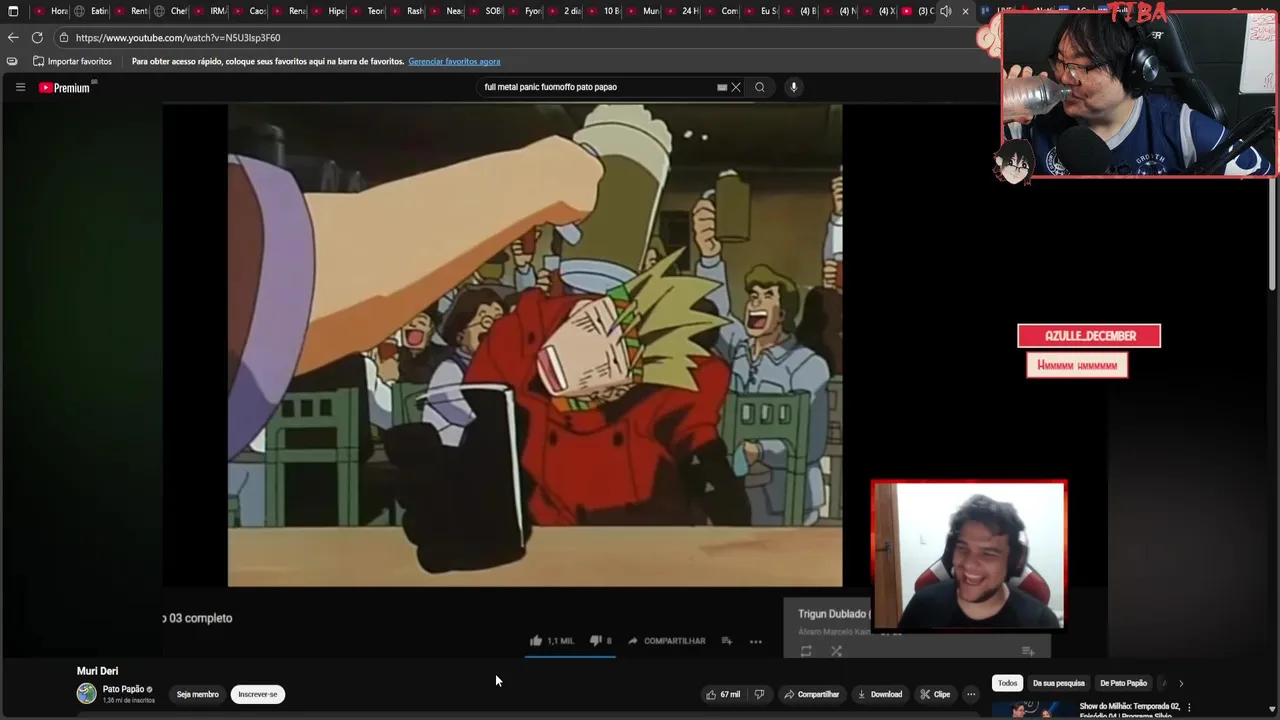The image size is (1280, 720).
Task: Like the video with 67 mil thumbs-up
Action: (x=723, y=694)
